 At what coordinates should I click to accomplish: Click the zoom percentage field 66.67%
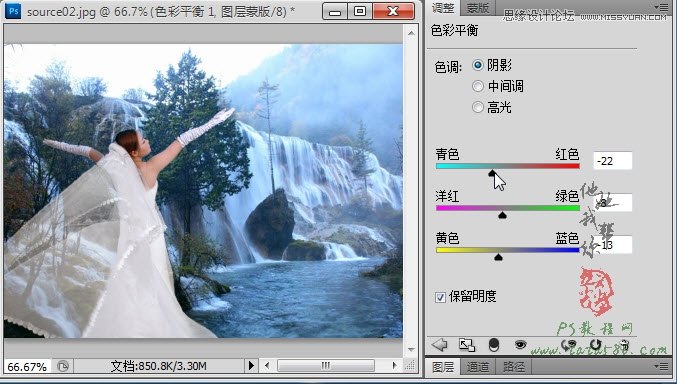pos(27,367)
